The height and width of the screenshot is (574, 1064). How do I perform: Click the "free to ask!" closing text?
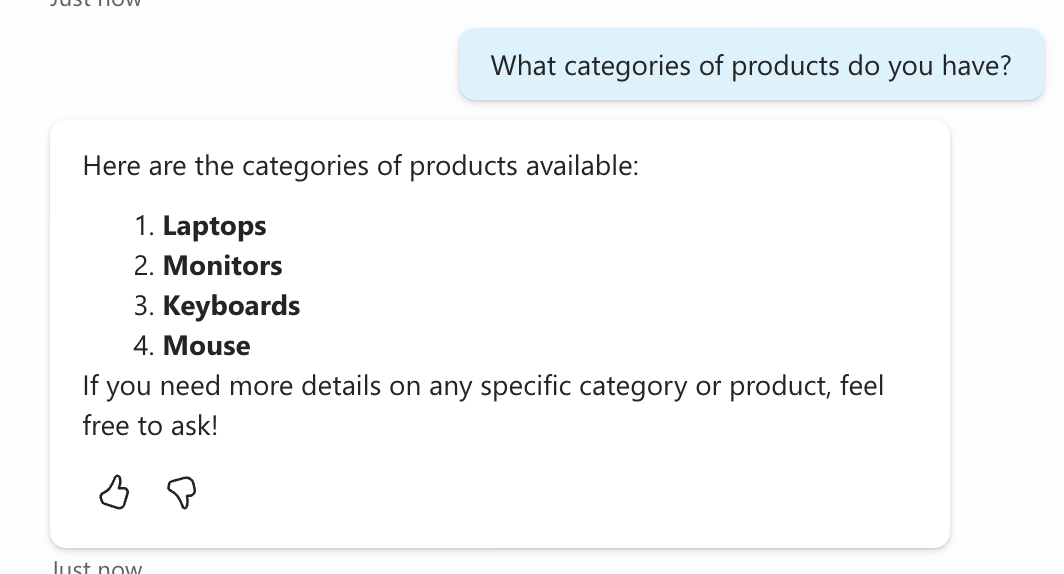[149, 426]
